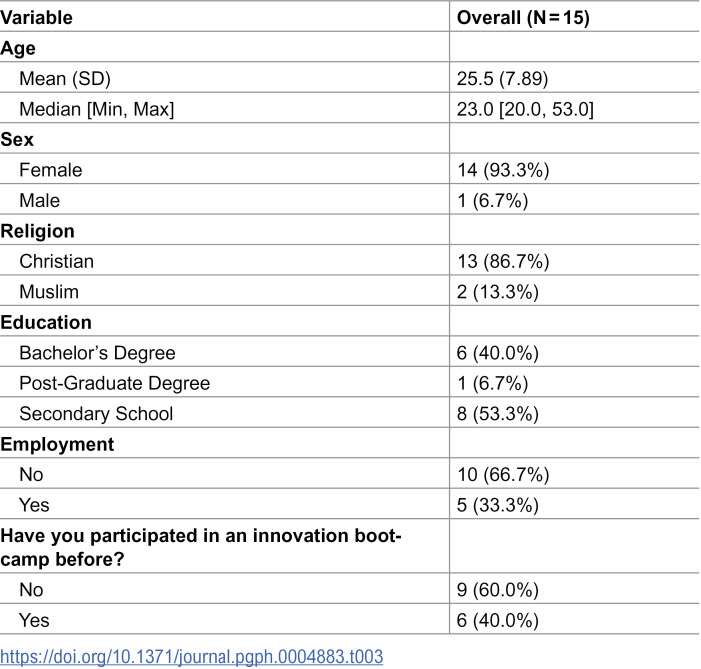The image size is (701, 669).
Task: Click the 'Employment' section heading
Action: [57, 444]
